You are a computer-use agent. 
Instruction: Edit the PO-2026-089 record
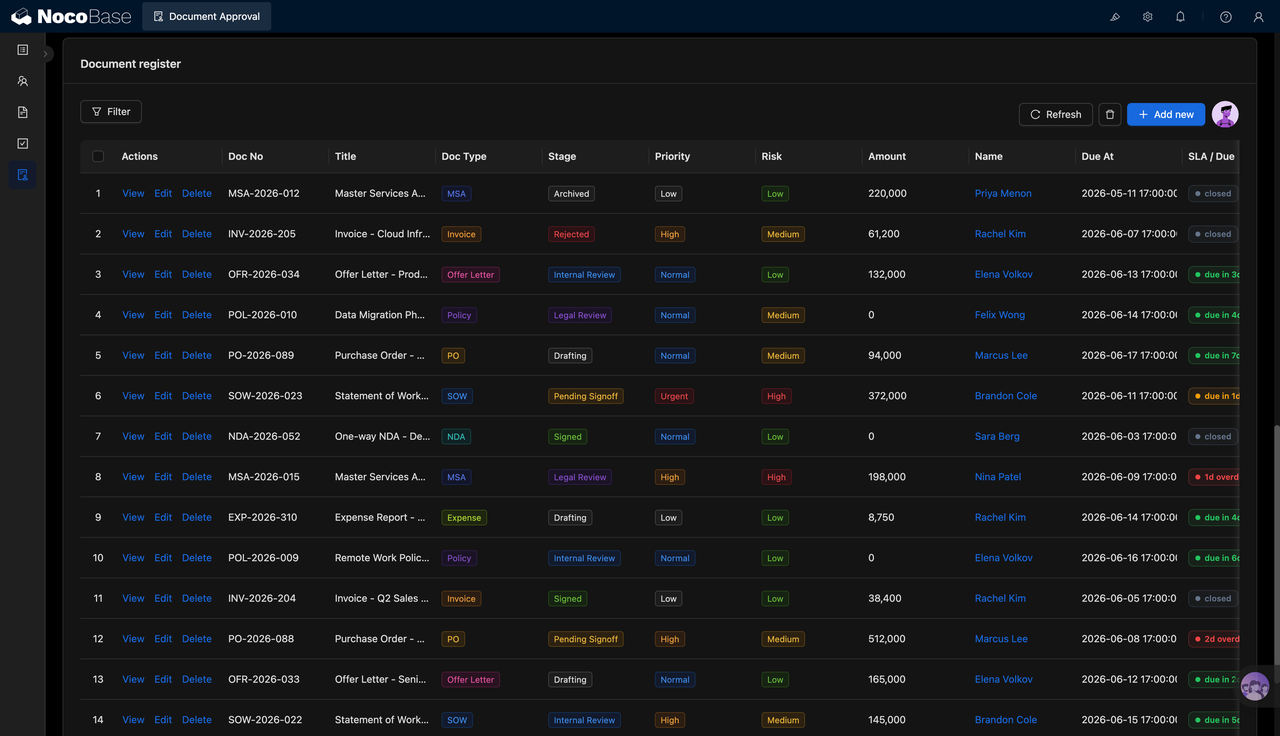point(163,355)
